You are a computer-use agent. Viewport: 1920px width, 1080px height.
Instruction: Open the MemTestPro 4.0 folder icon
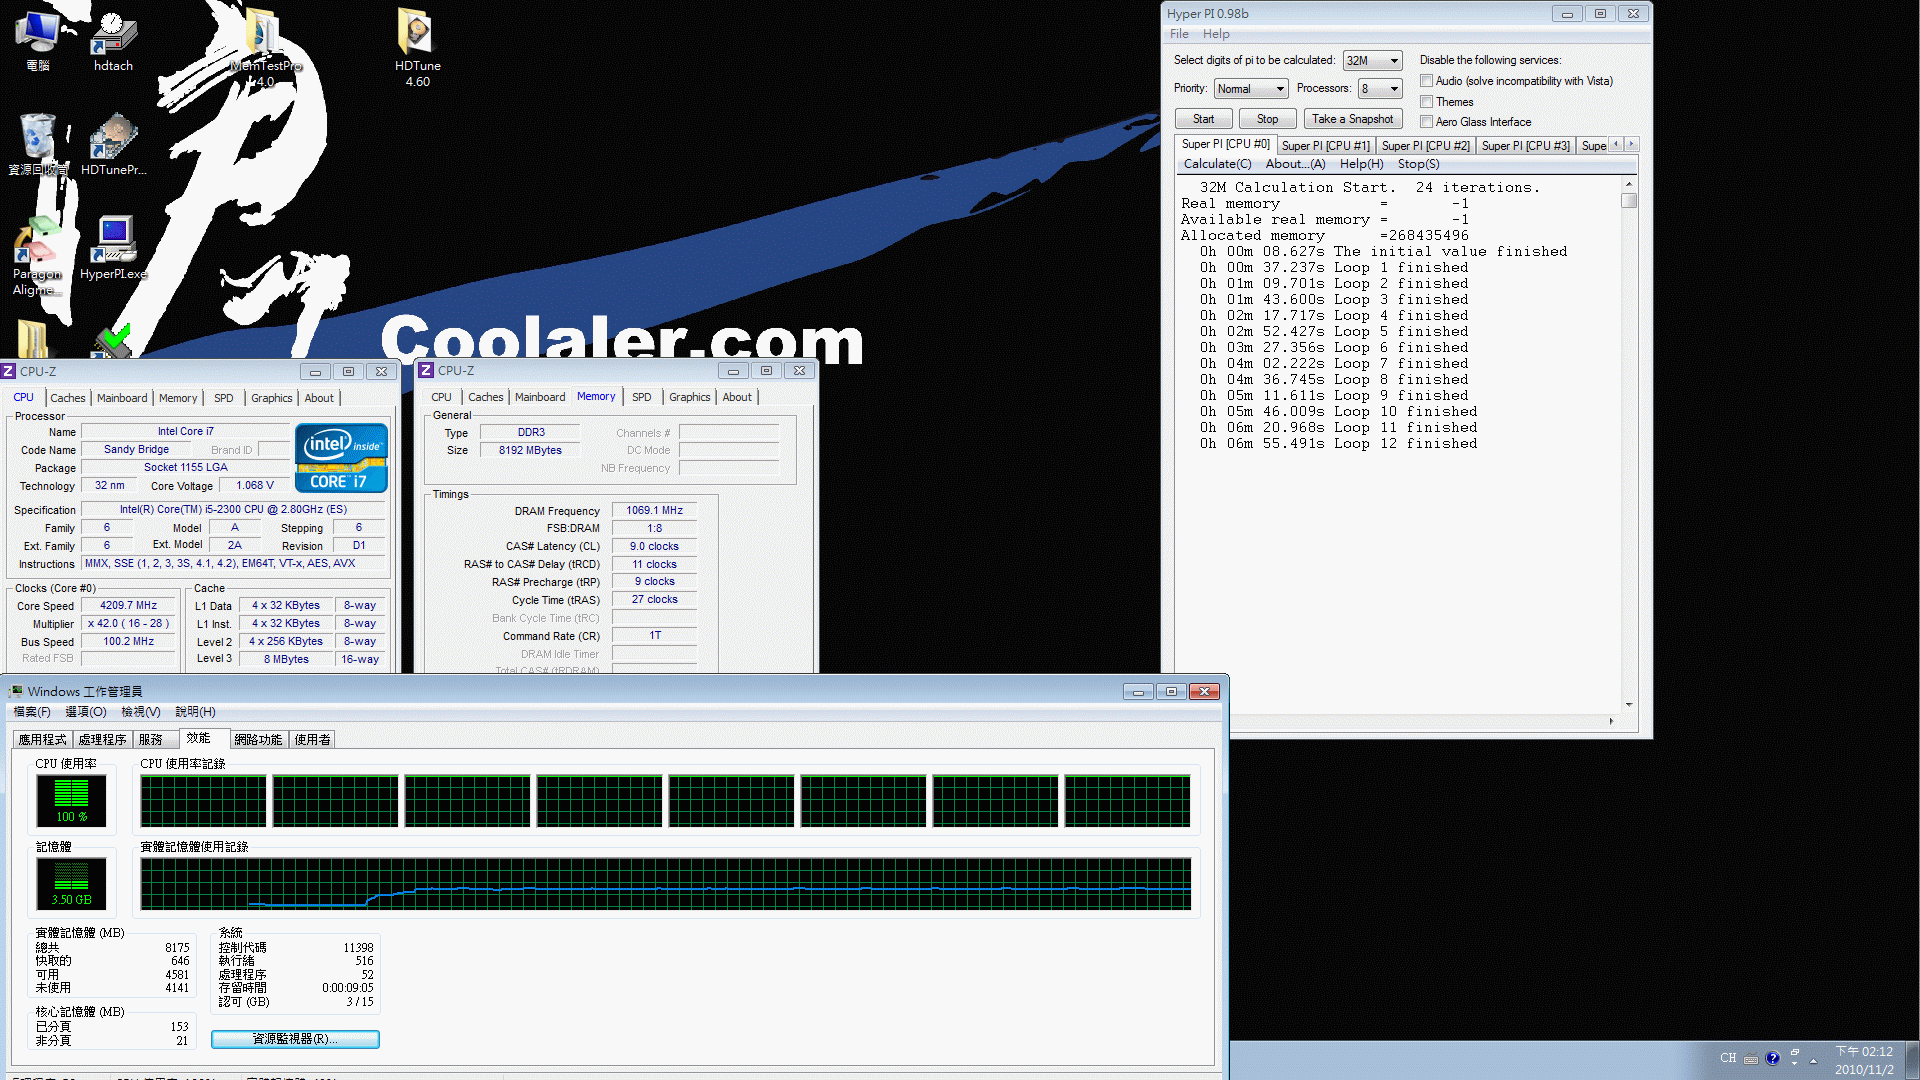click(265, 47)
